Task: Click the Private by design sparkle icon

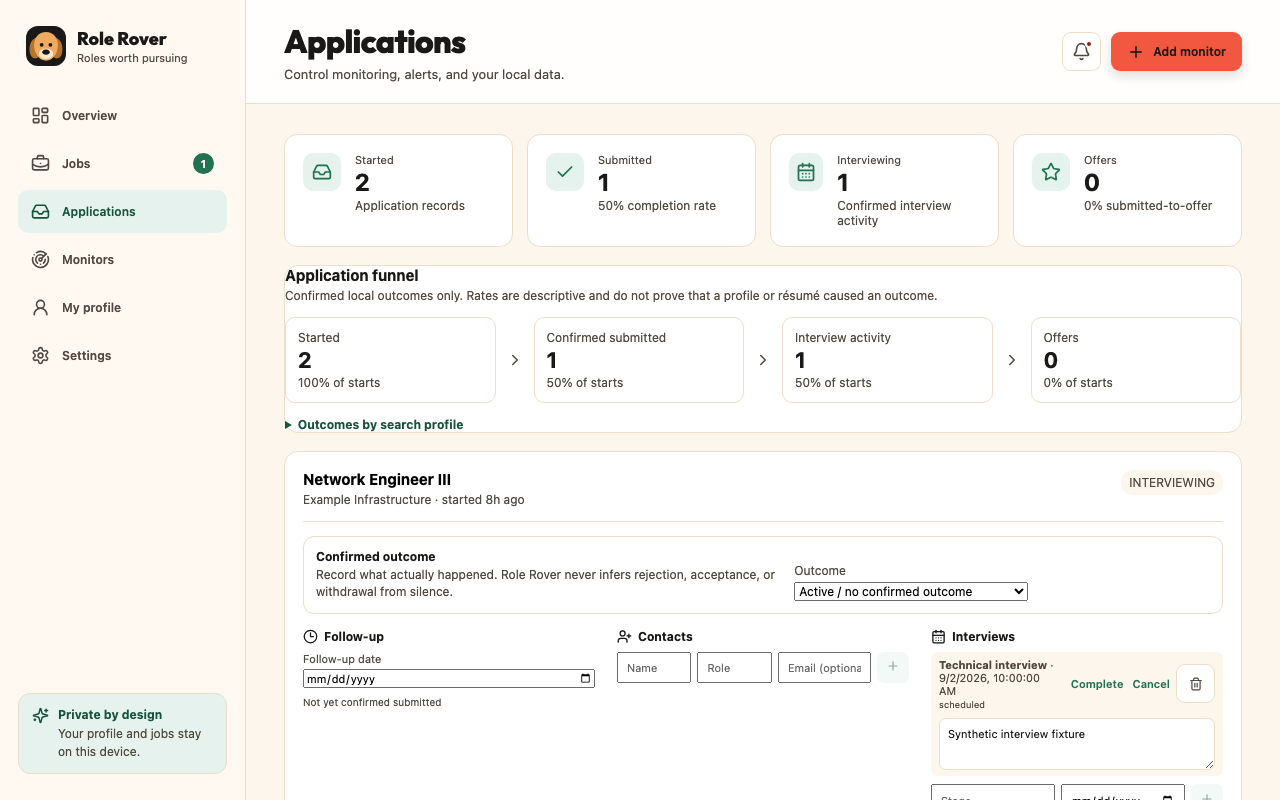Action: pos(41,715)
